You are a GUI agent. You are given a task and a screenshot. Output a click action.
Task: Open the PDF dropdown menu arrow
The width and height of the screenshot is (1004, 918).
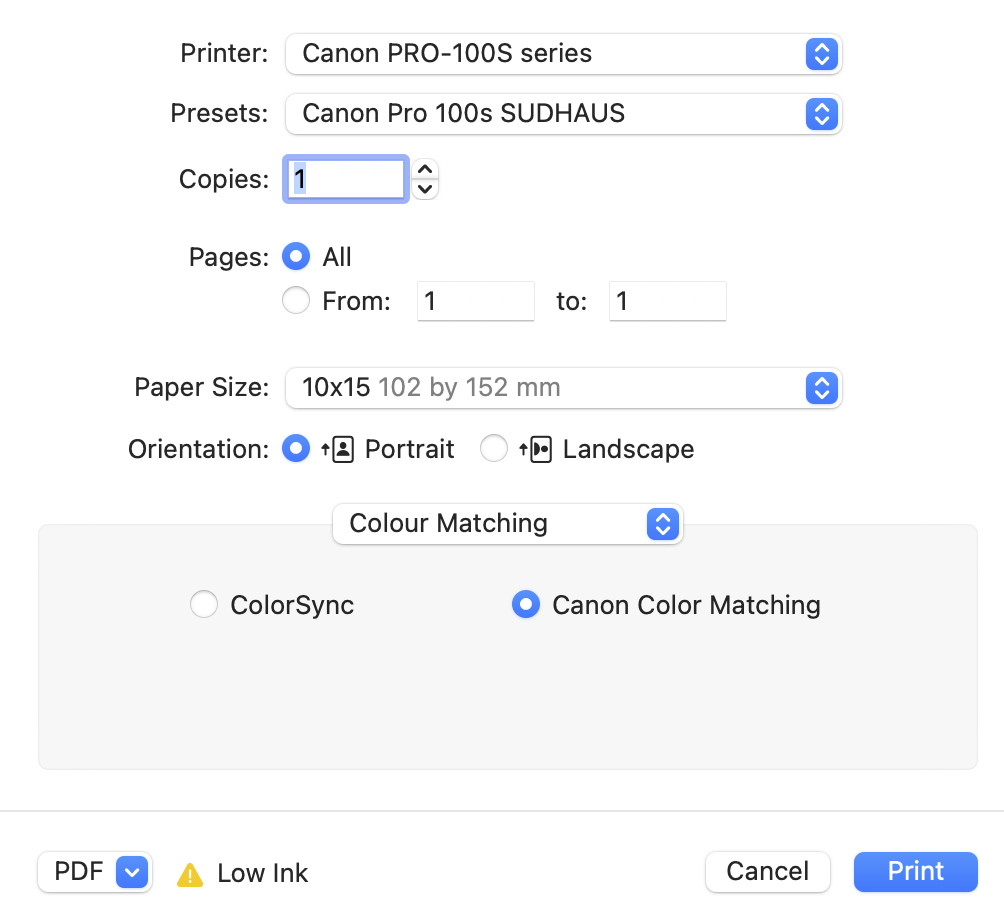(132, 872)
